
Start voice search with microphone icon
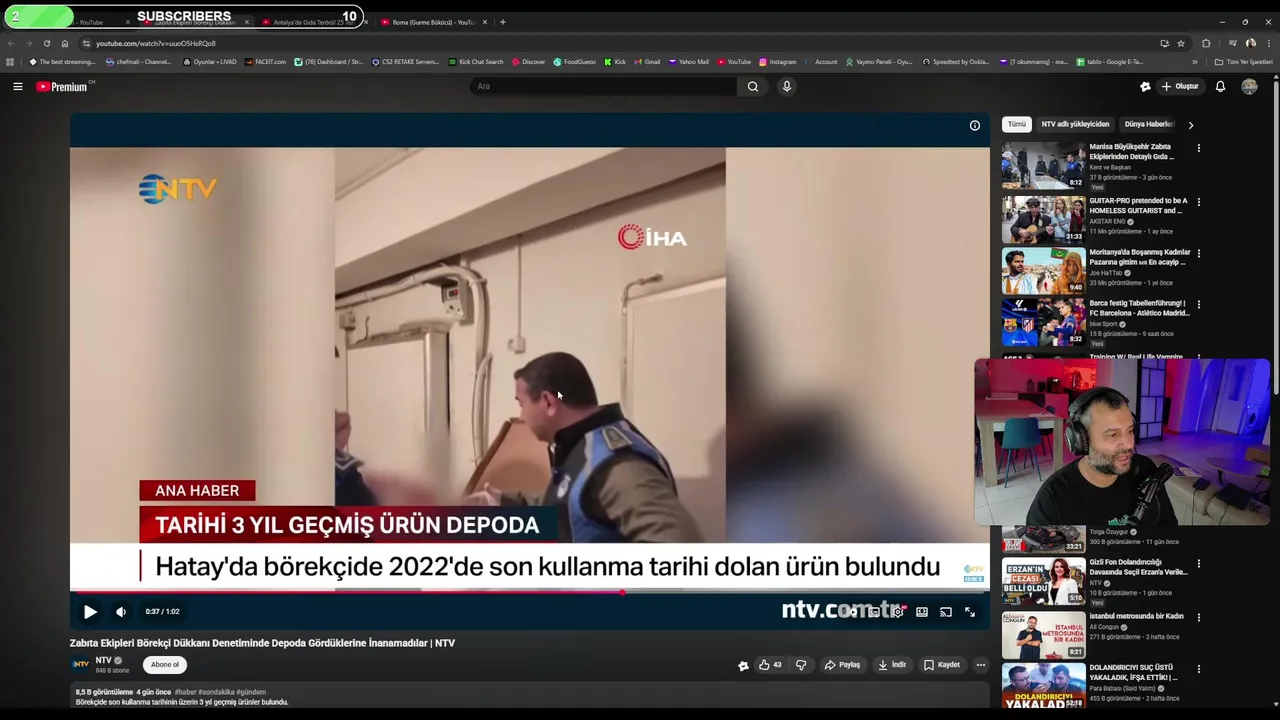tap(787, 87)
